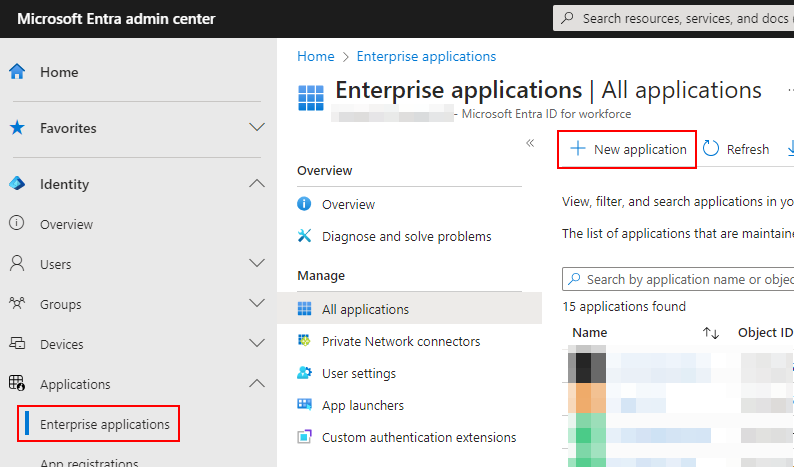The image size is (794, 467).
Task: Click the first application's dark thumbnail
Action: click(587, 364)
